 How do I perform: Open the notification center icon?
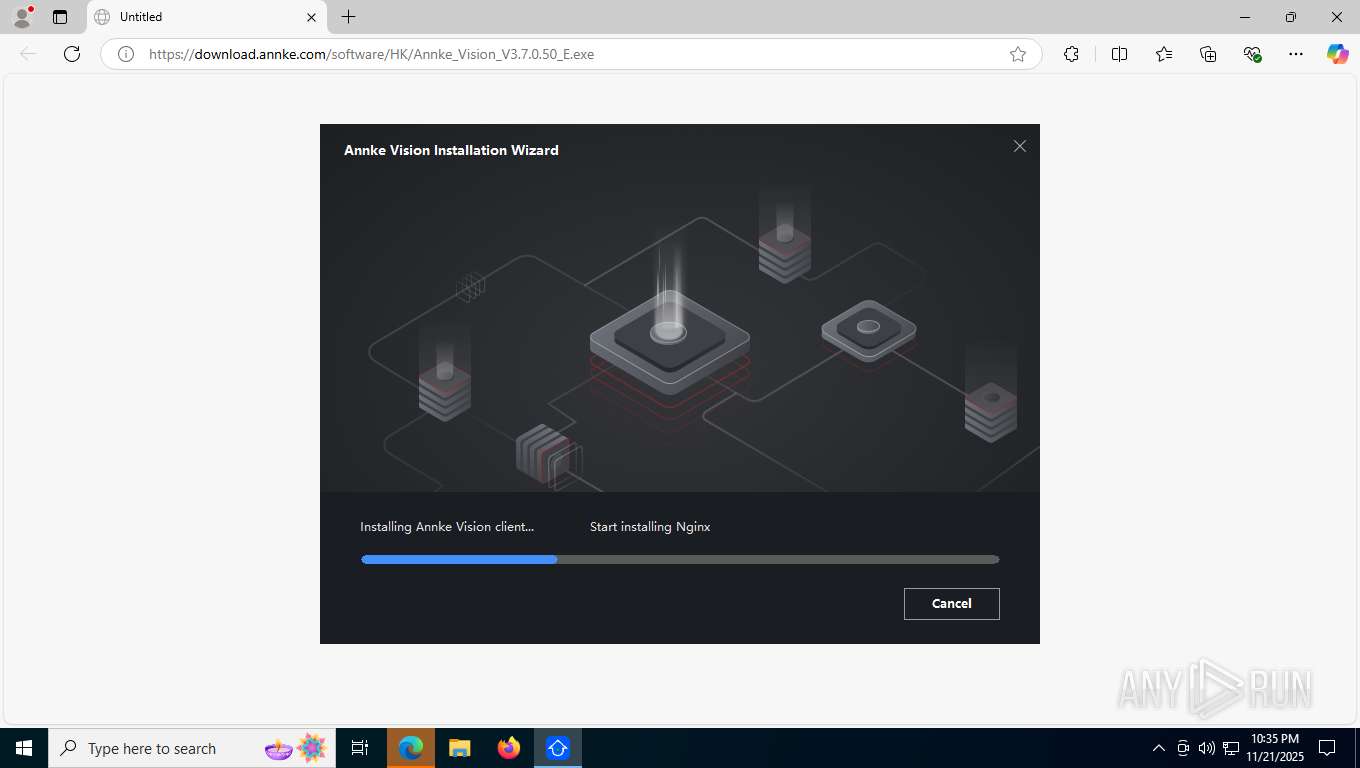(1327, 748)
